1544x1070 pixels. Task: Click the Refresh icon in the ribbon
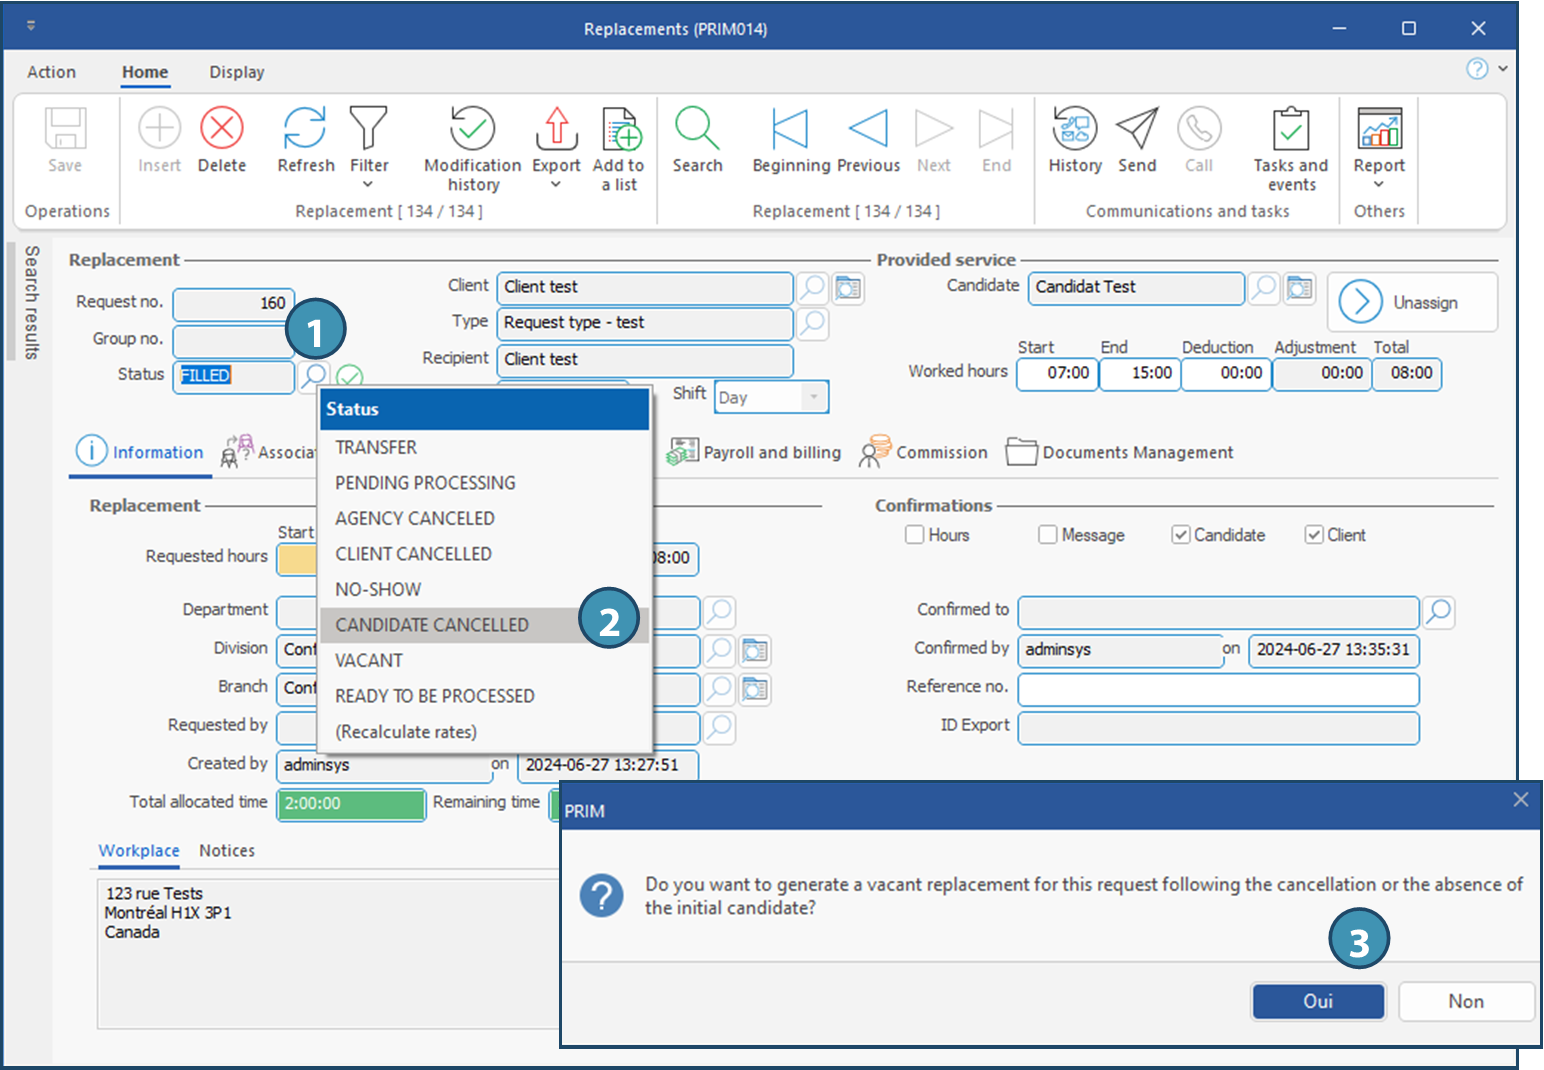305,129
